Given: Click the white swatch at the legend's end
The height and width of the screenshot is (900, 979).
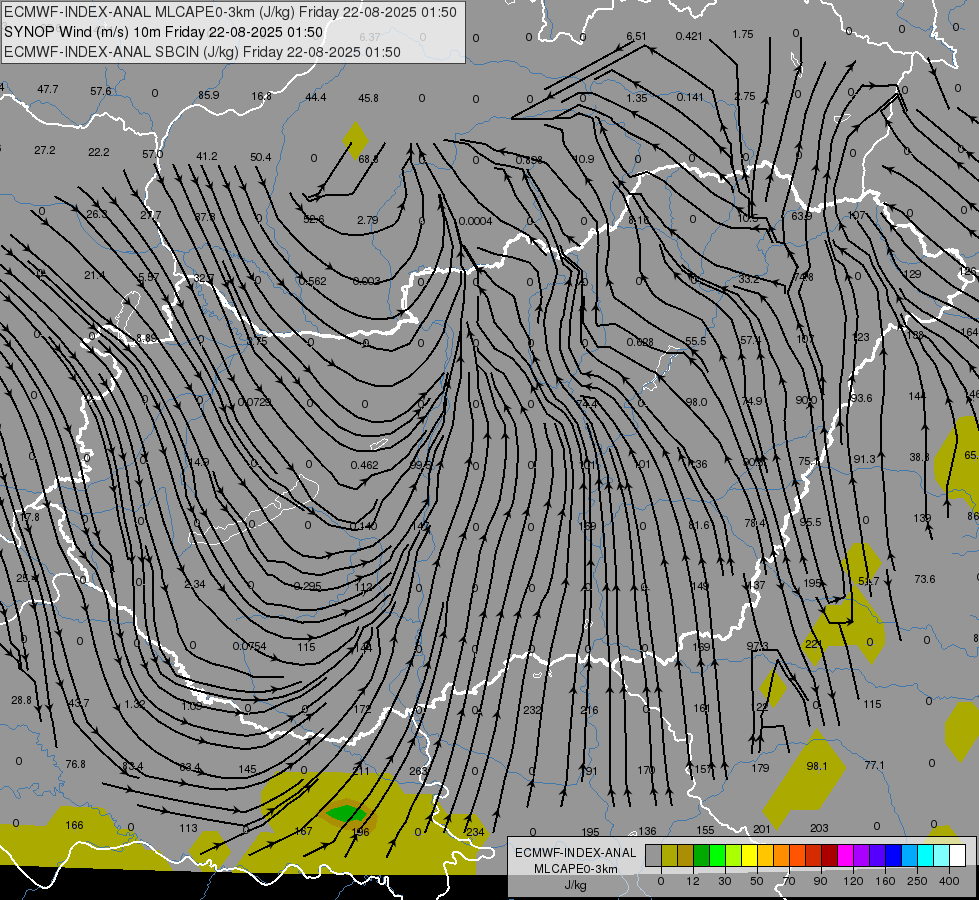Looking at the screenshot, I should [x=957, y=856].
